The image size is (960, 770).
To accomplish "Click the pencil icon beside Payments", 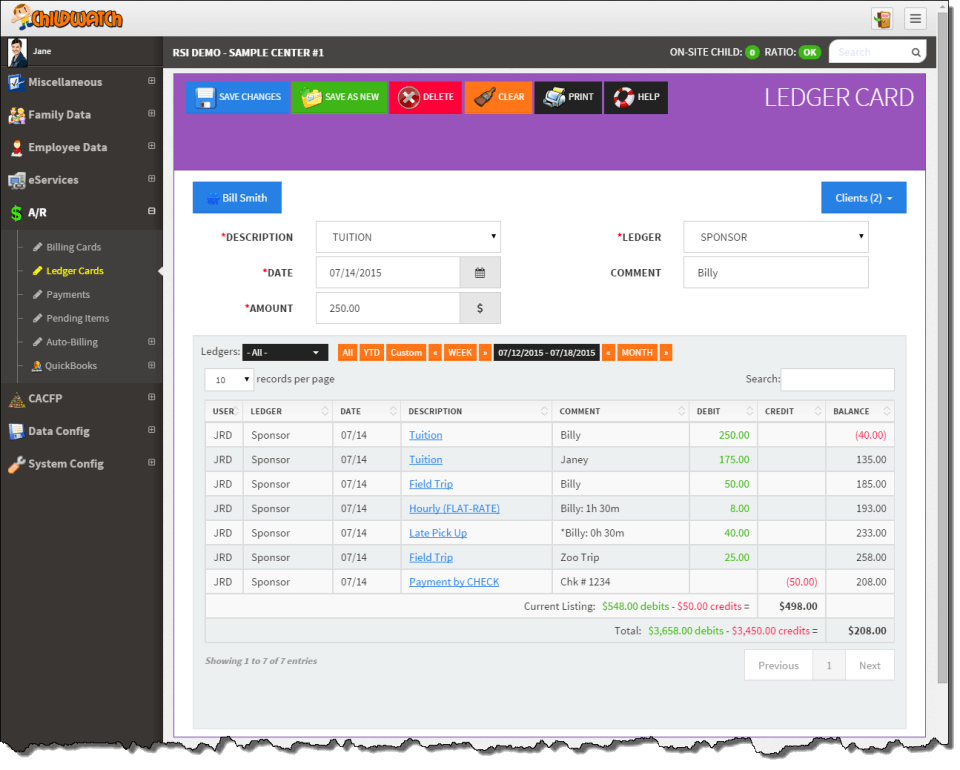I will [x=37, y=294].
